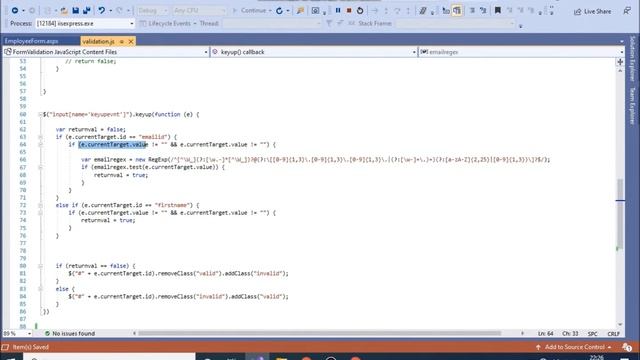Screen dimensions: 640x360
Task: Open the keyup() callback scope dropdown
Action: [313, 52]
